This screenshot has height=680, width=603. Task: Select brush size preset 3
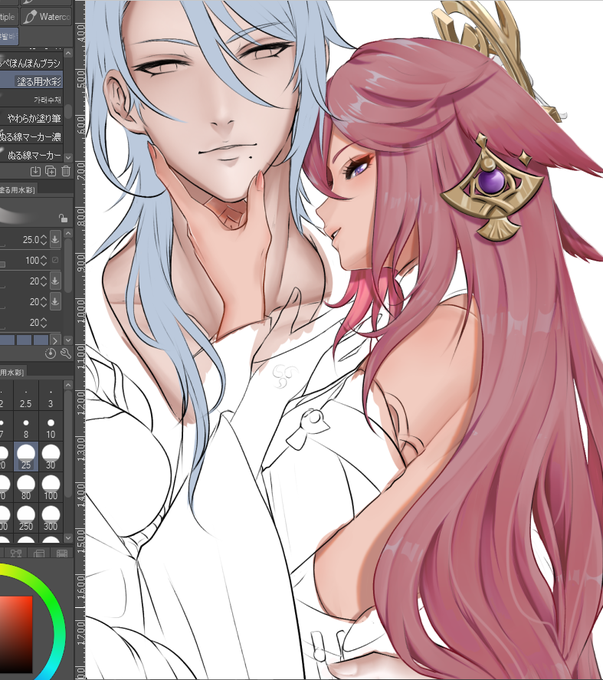point(51,397)
